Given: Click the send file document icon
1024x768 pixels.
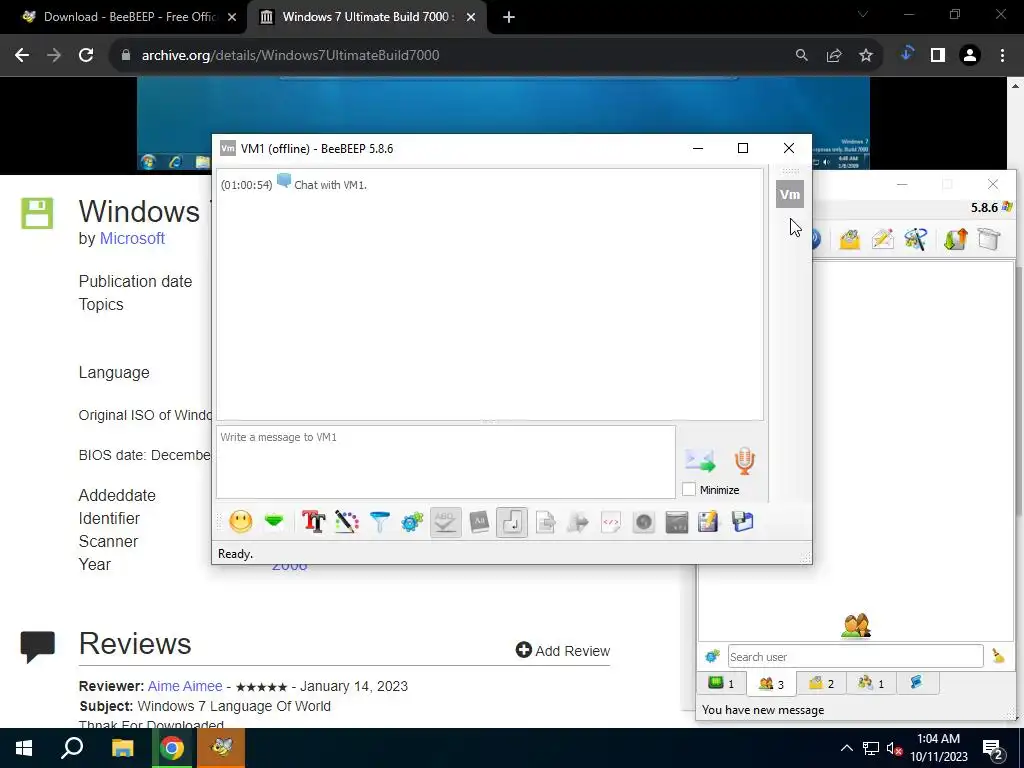Looking at the screenshot, I should pyautogui.click(x=545, y=522).
